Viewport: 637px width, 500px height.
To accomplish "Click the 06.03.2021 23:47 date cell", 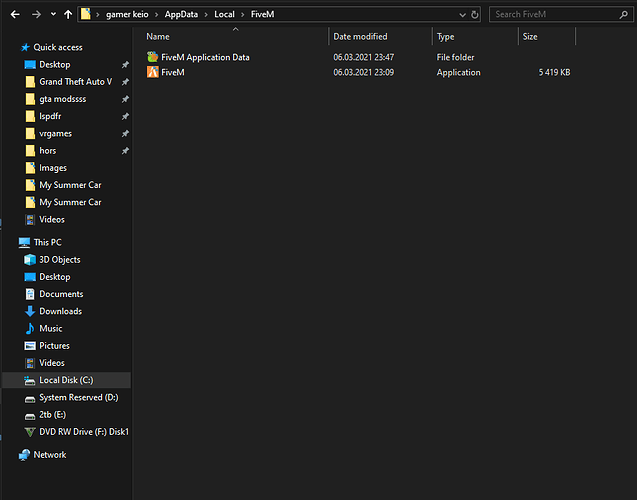I will pos(364,57).
